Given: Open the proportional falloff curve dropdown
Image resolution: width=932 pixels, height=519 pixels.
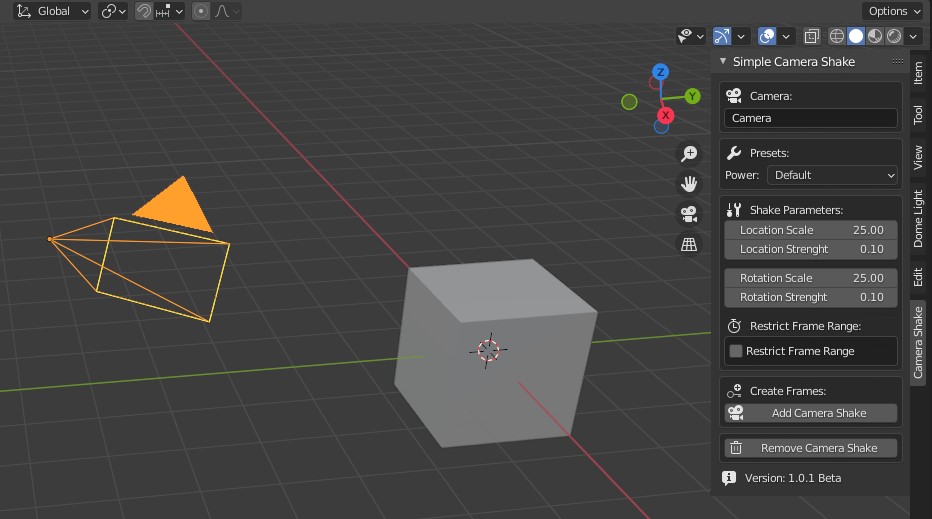Looking at the screenshot, I should point(227,11).
